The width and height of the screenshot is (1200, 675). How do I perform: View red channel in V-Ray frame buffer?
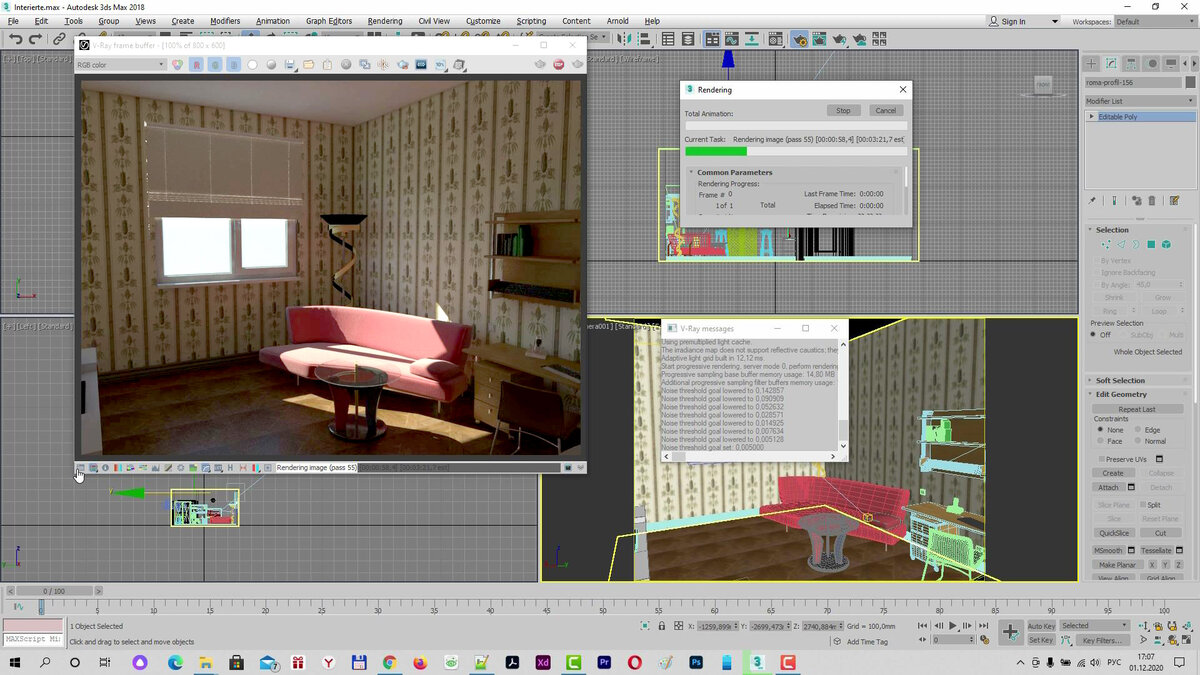[x=196, y=64]
